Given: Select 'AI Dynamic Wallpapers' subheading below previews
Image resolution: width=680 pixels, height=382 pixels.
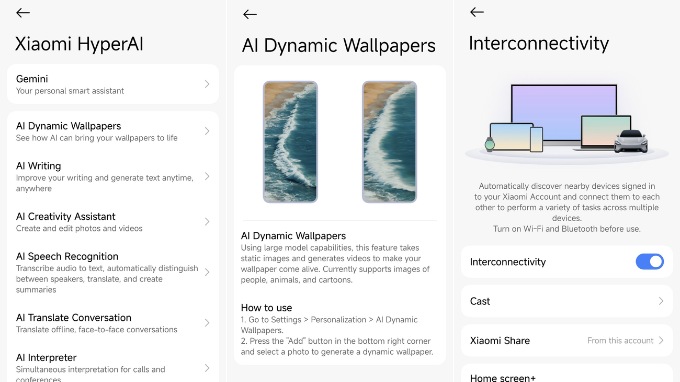Looking at the screenshot, I should tap(293, 235).
